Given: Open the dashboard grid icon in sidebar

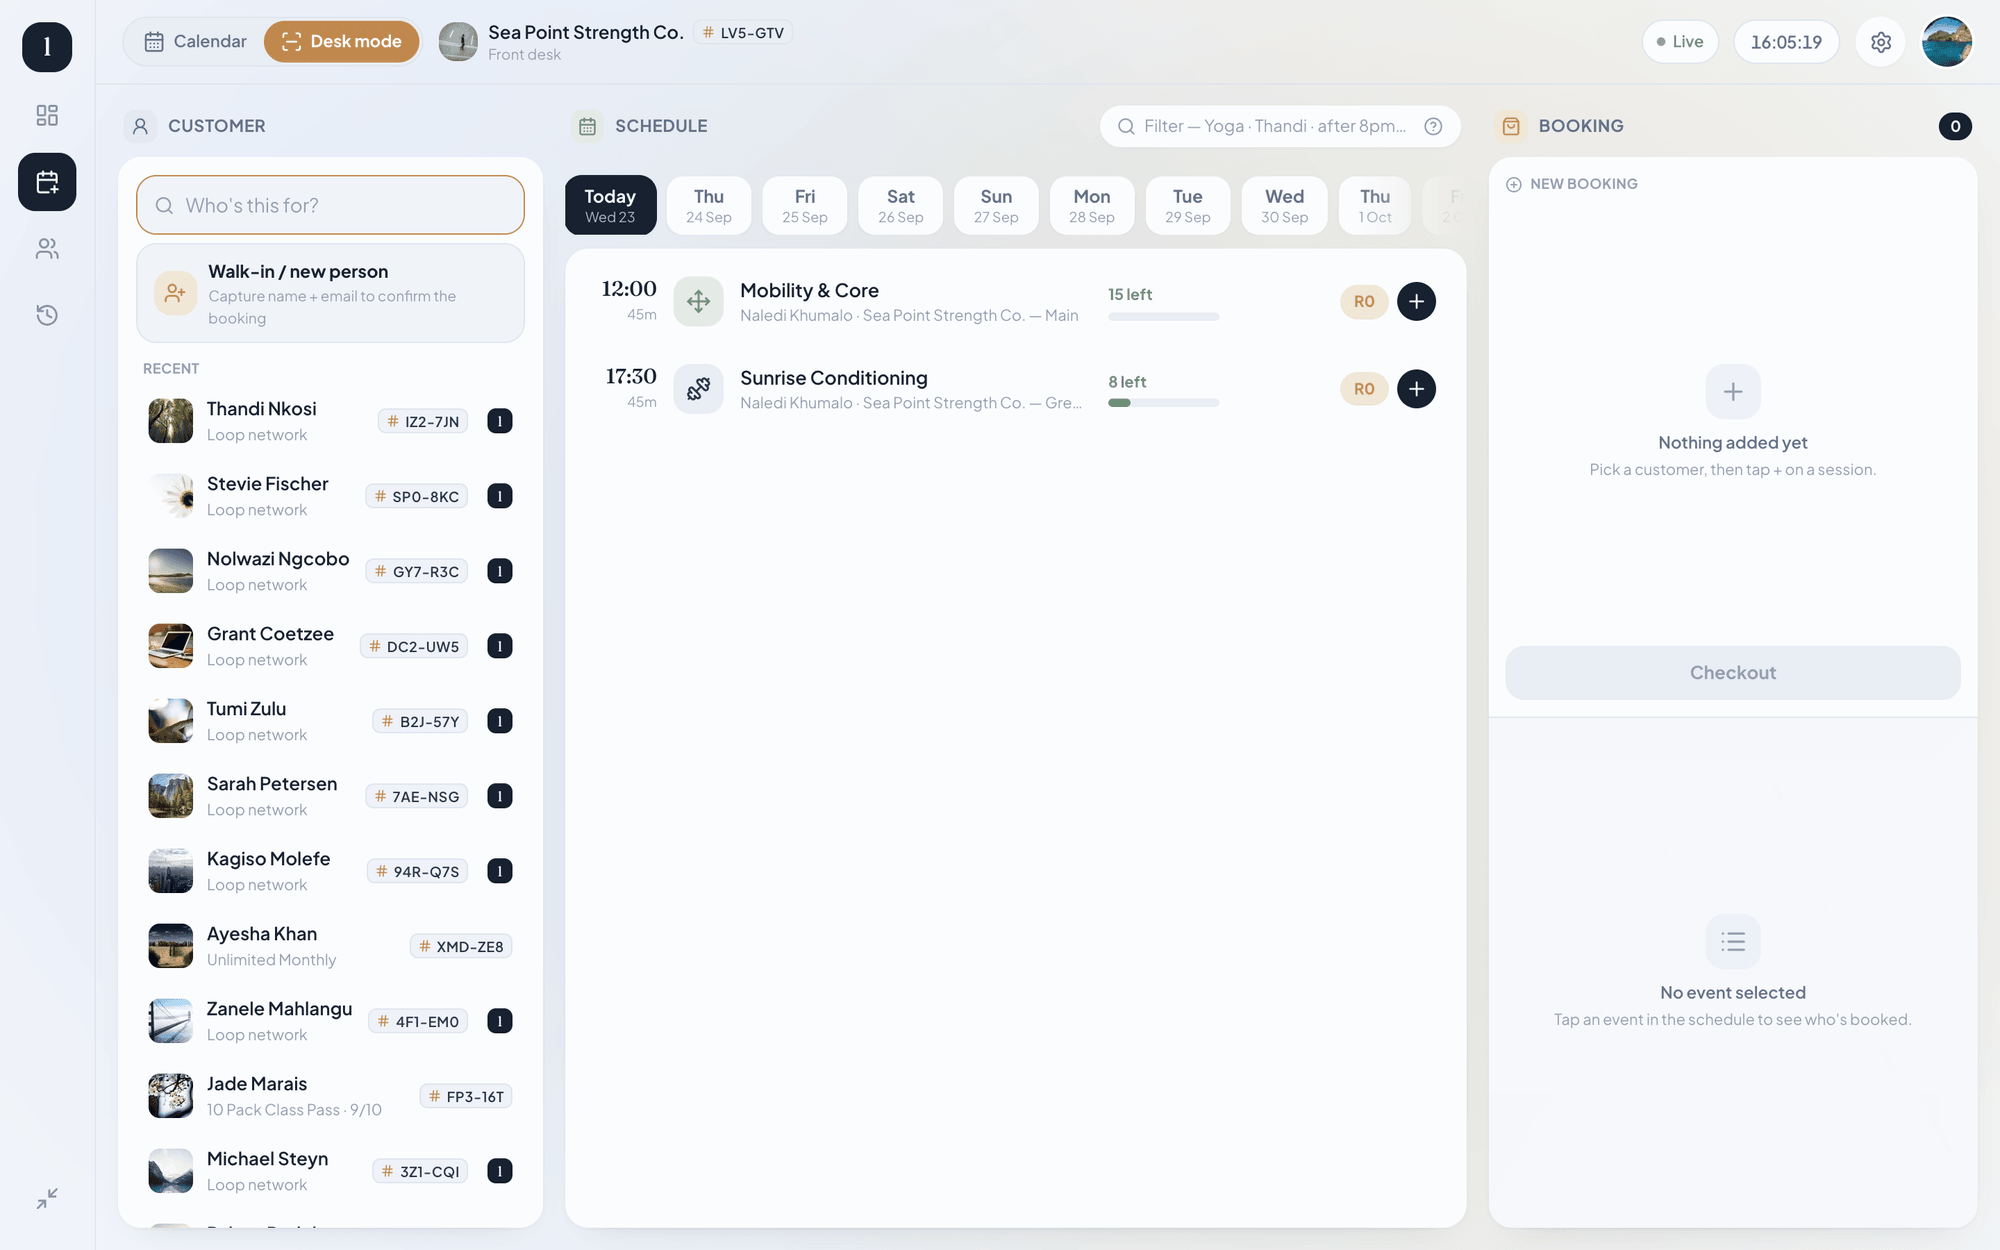Looking at the screenshot, I should [47, 115].
